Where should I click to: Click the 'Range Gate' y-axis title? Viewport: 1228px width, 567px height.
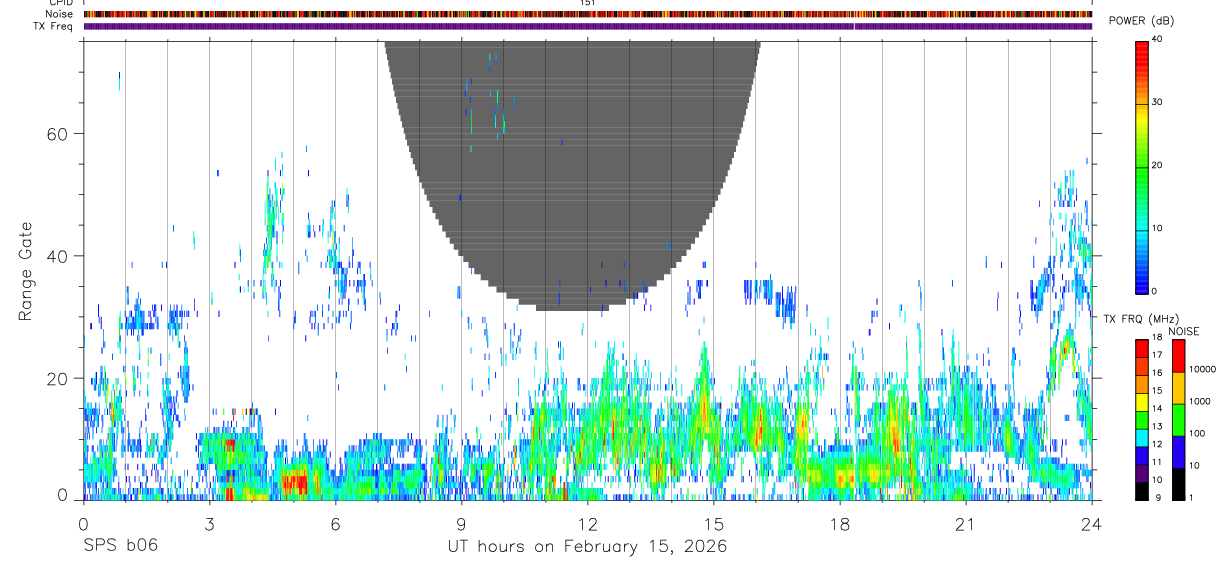(x=25, y=271)
